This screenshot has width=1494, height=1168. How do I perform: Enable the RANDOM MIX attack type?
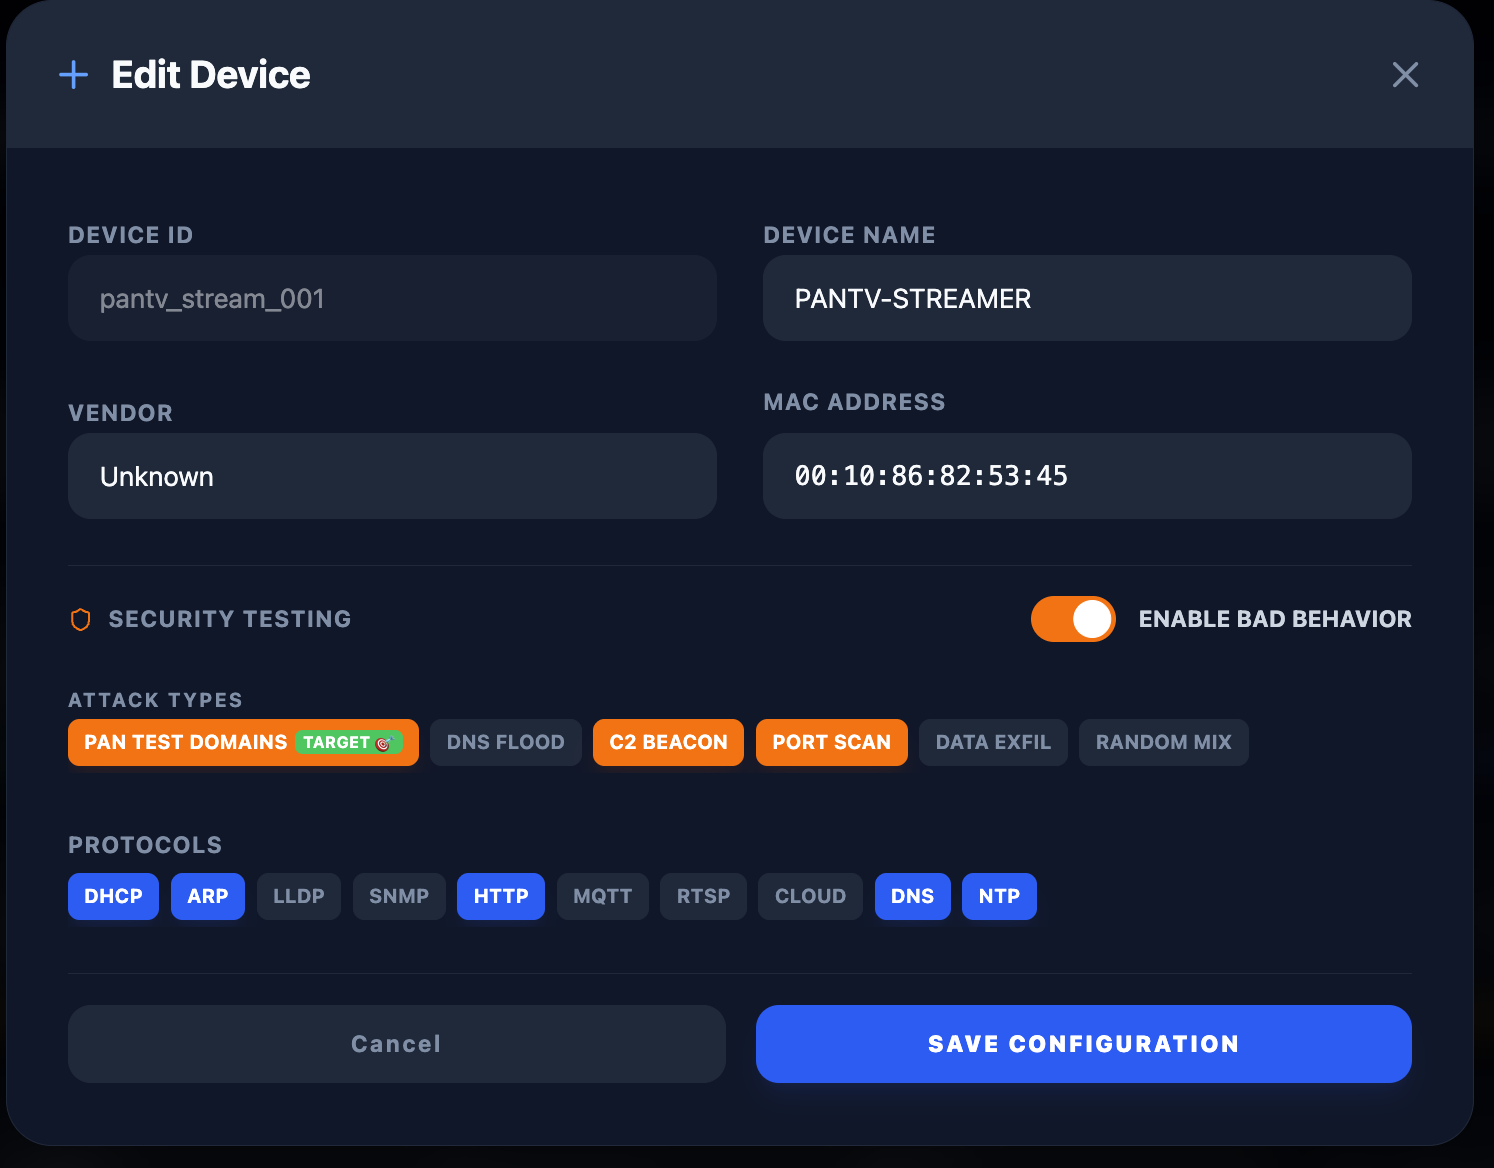point(1163,742)
